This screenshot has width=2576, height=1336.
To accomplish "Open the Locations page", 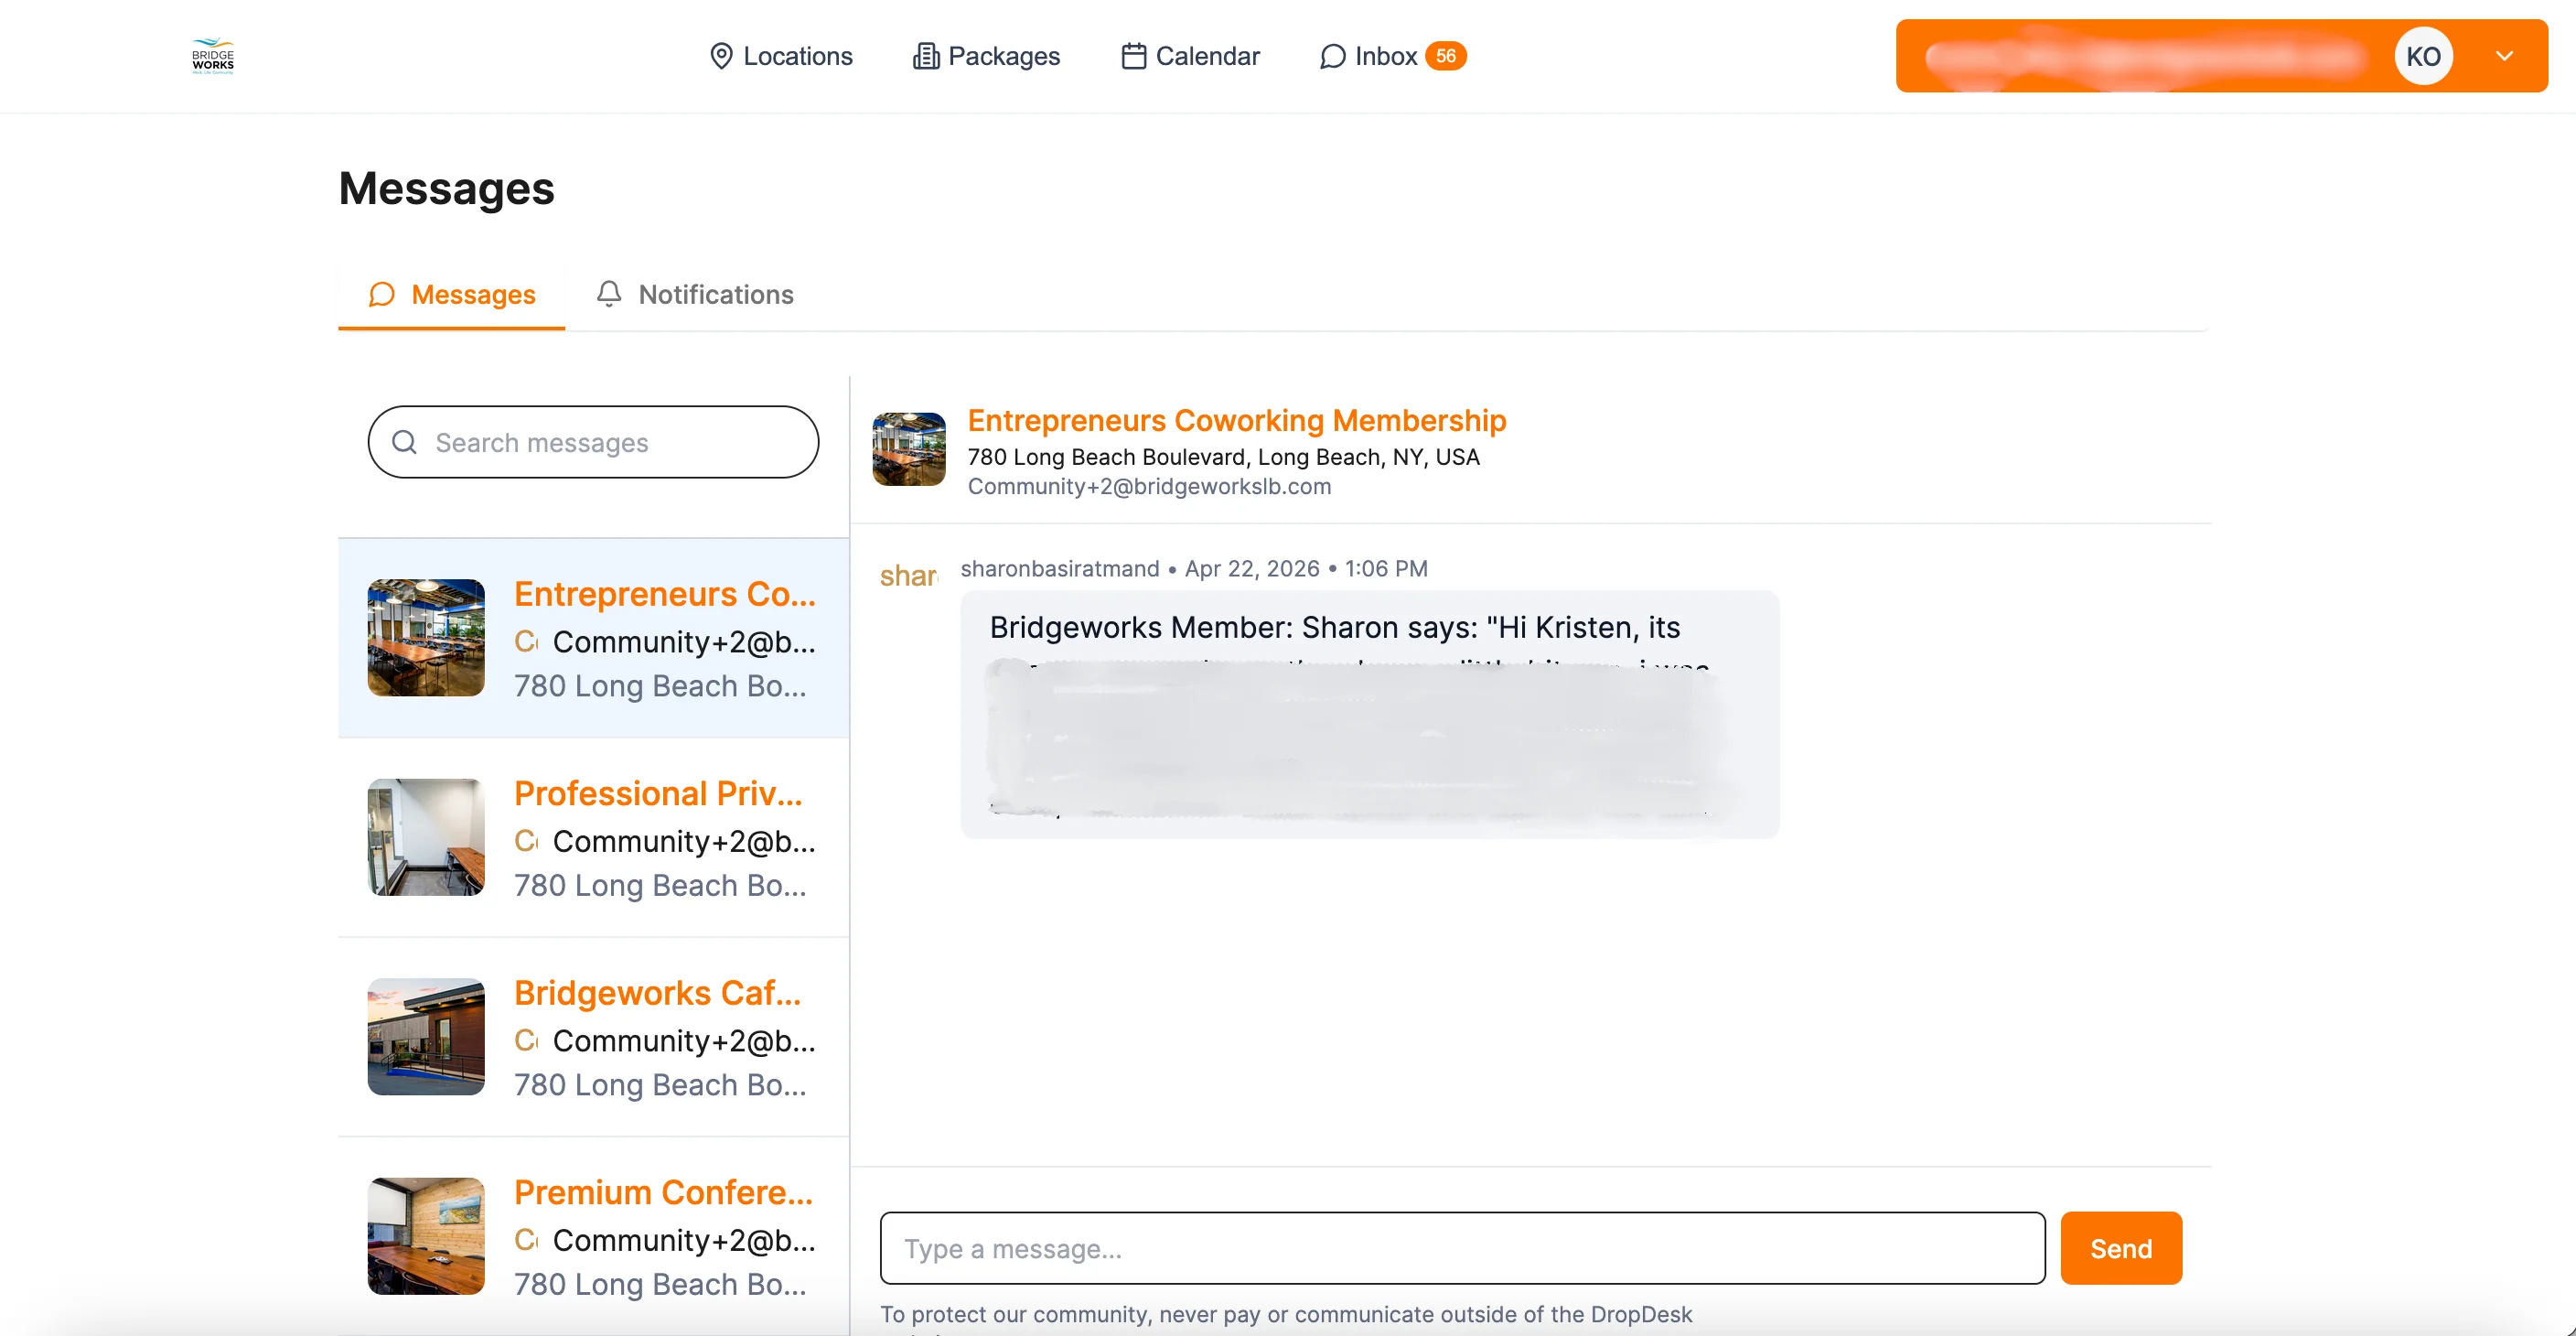I will point(780,56).
